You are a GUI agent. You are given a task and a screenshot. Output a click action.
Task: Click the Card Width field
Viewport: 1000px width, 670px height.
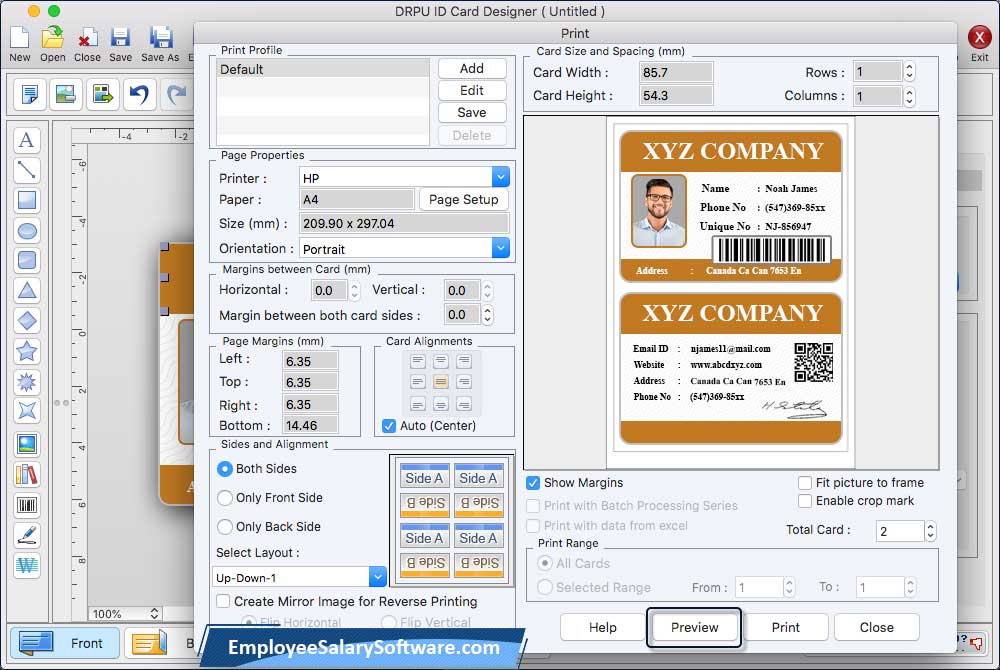[x=675, y=72]
